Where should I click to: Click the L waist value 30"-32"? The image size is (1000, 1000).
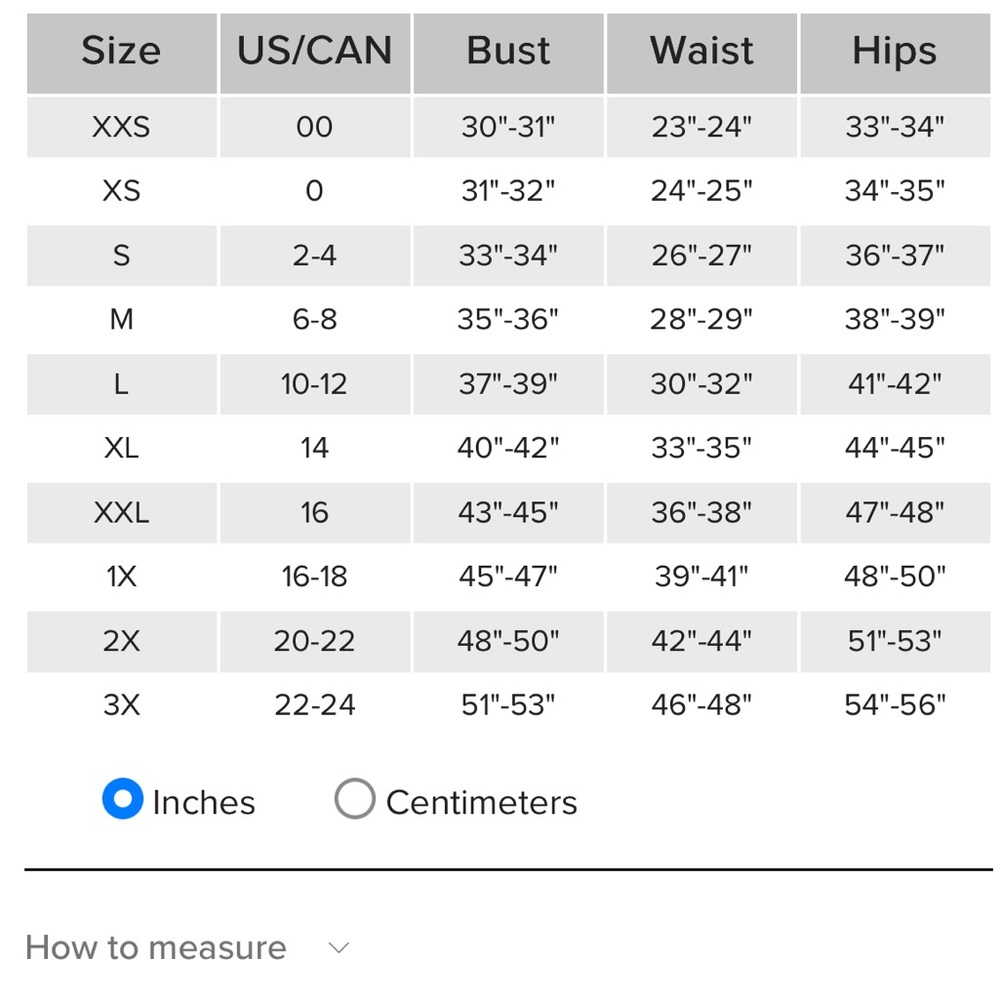pyautogui.click(x=702, y=384)
